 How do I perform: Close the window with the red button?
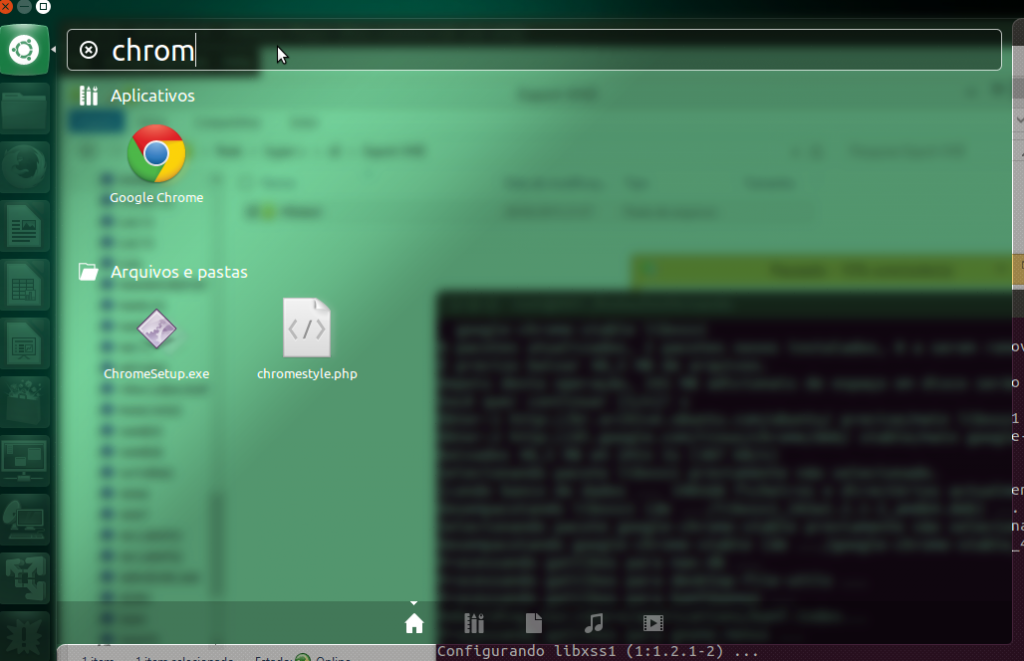tap(6, 7)
